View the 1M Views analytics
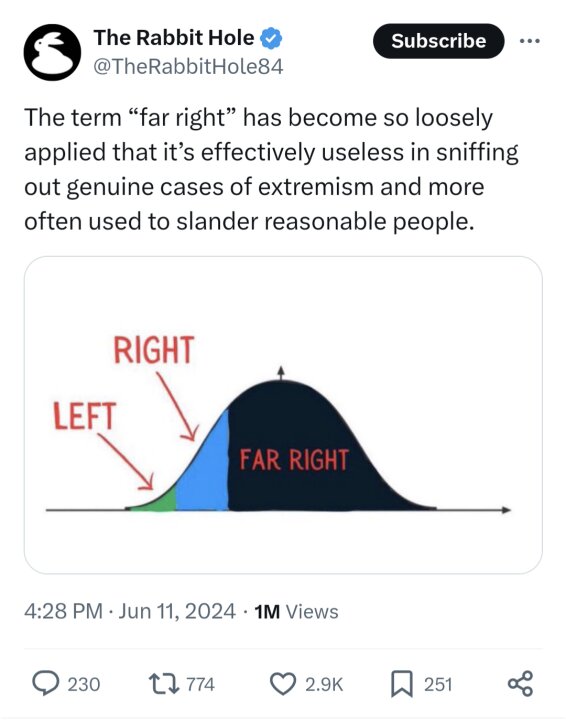 (296, 612)
